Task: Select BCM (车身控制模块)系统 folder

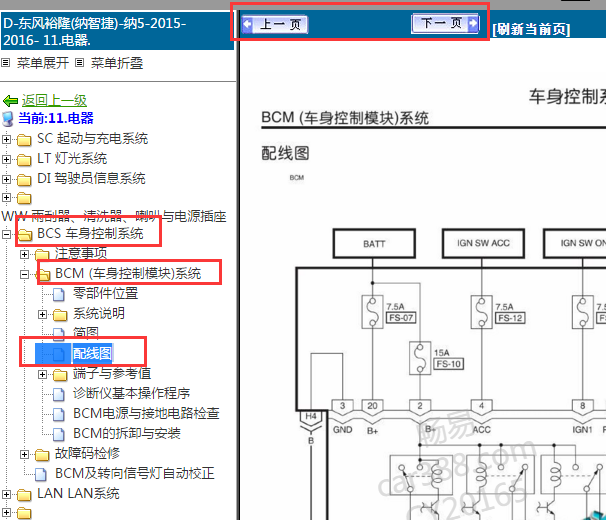Action: click(x=128, y=274)
